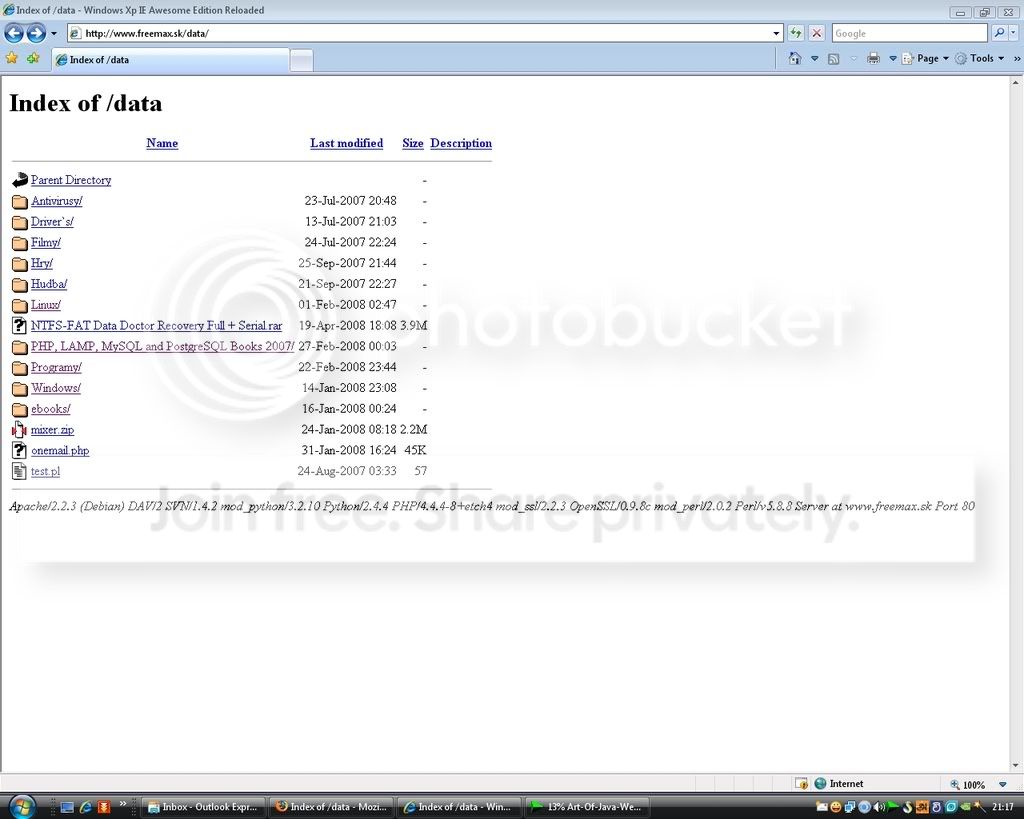Click the Windows Start orb

22,807
